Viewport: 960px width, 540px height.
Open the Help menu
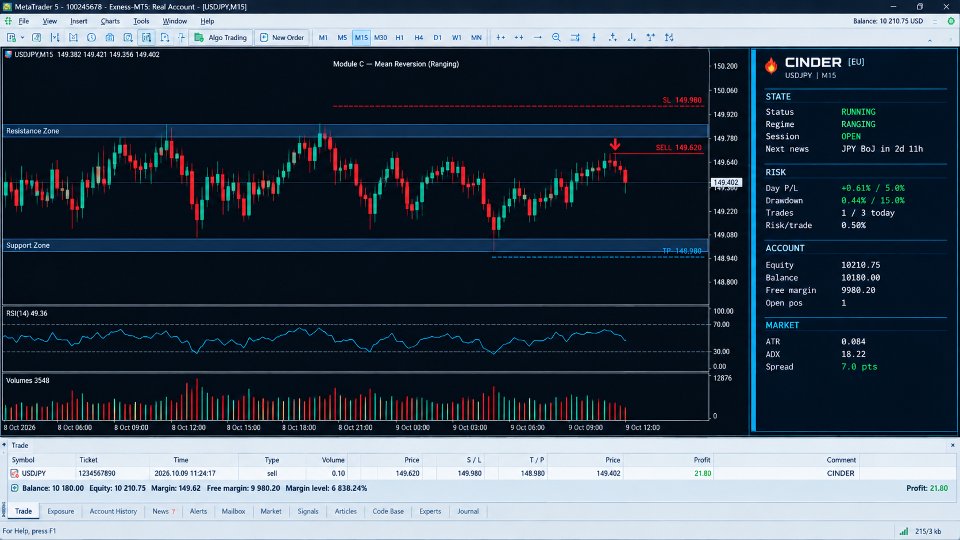[208, 21]
